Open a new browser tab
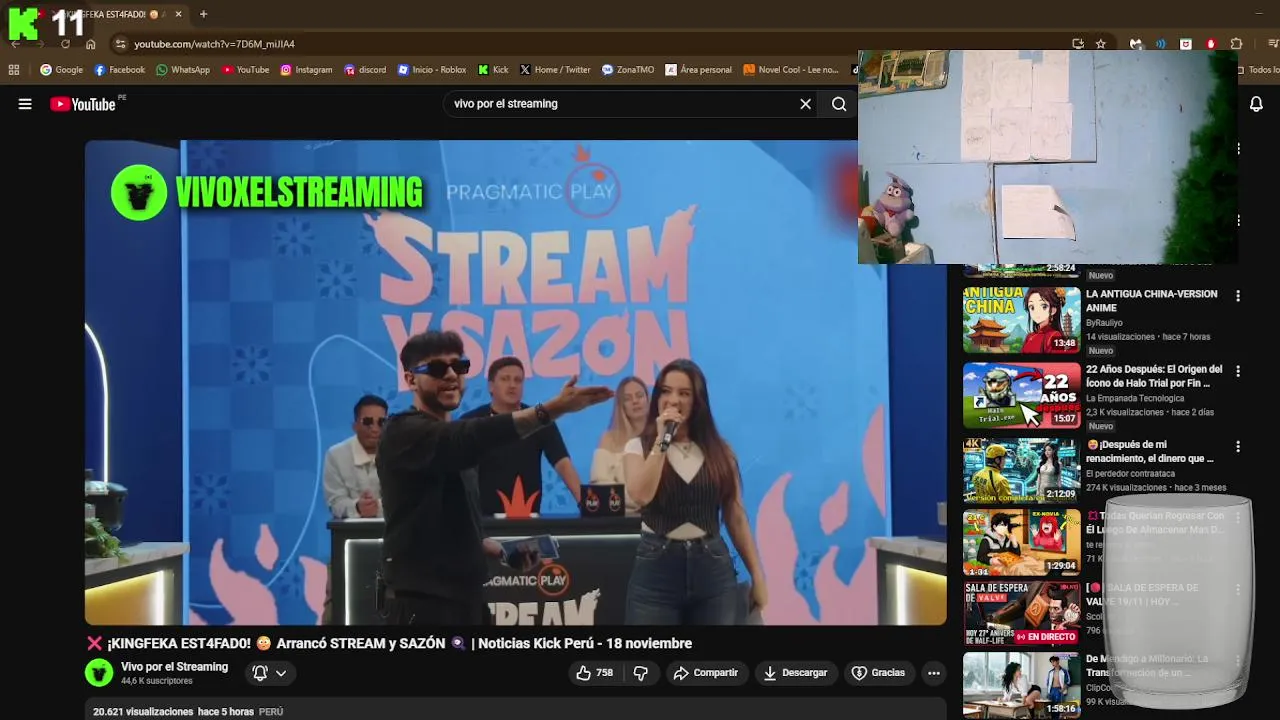 coord(203,14)
